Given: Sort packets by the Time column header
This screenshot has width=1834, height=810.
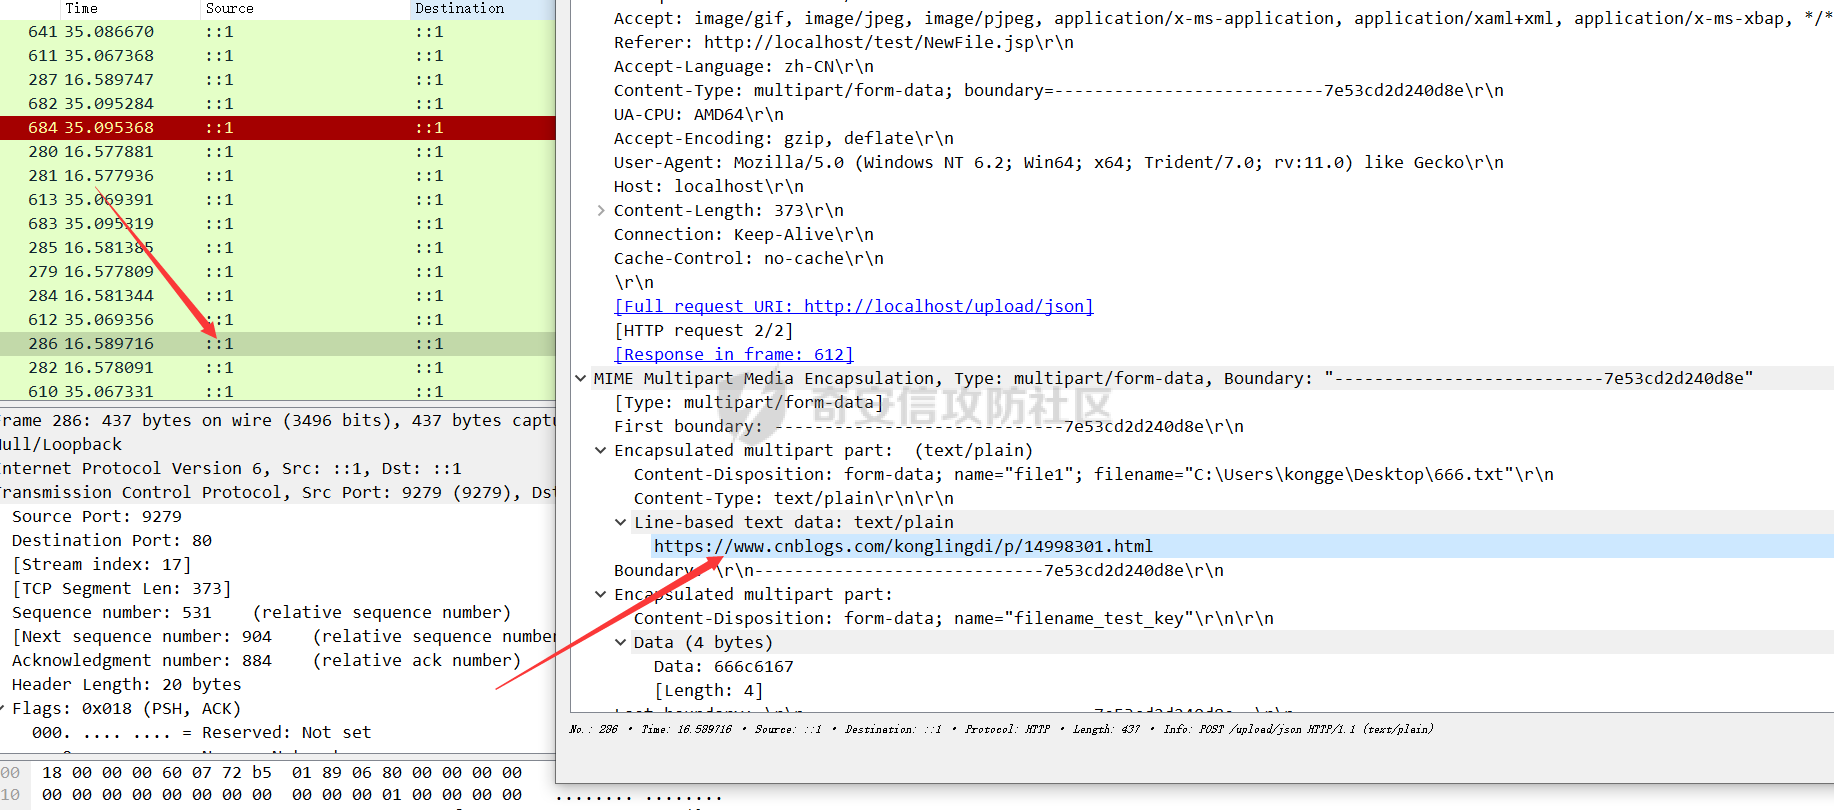Looking at the screenshot, I should [x=130, y=9].
